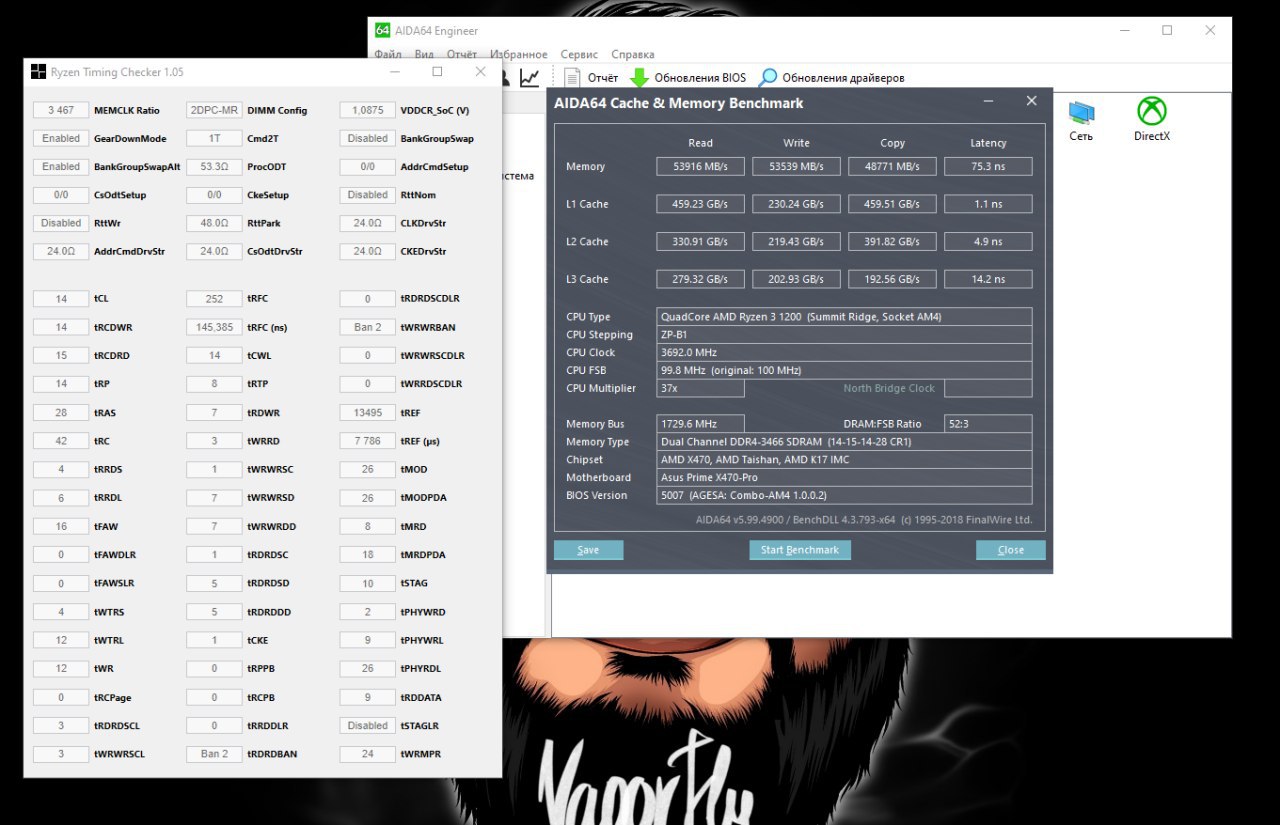Click the Ryzen Timing Checker title icon
The image size is (1280, 825).
[38, 72]
